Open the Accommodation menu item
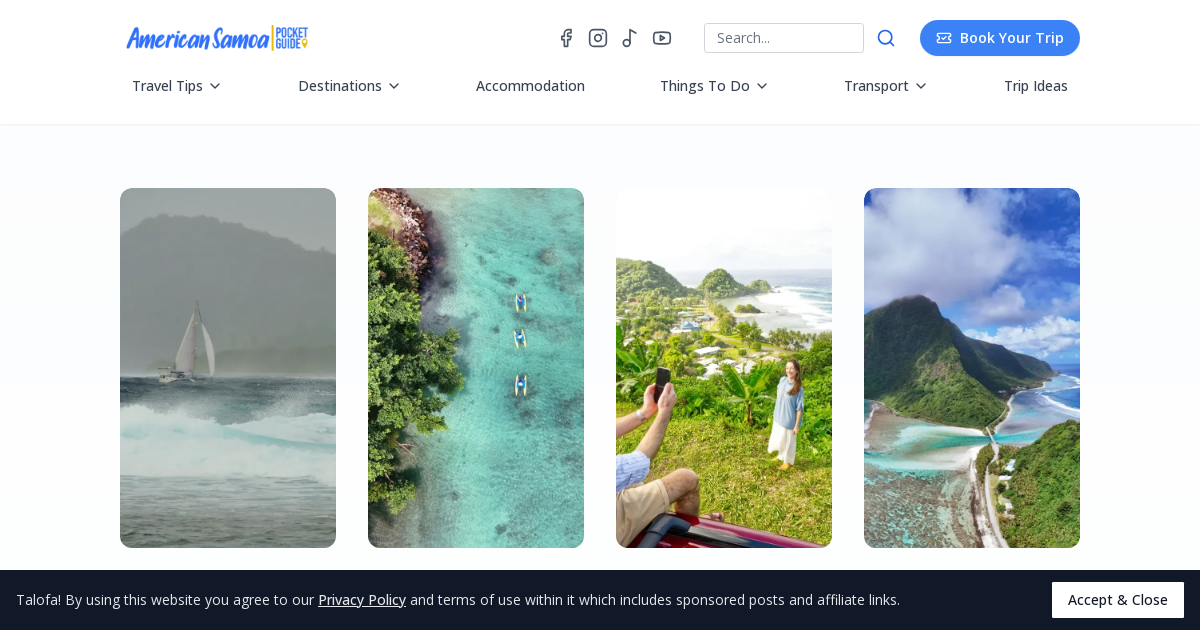1200x630 pixels. click(530, 86)
